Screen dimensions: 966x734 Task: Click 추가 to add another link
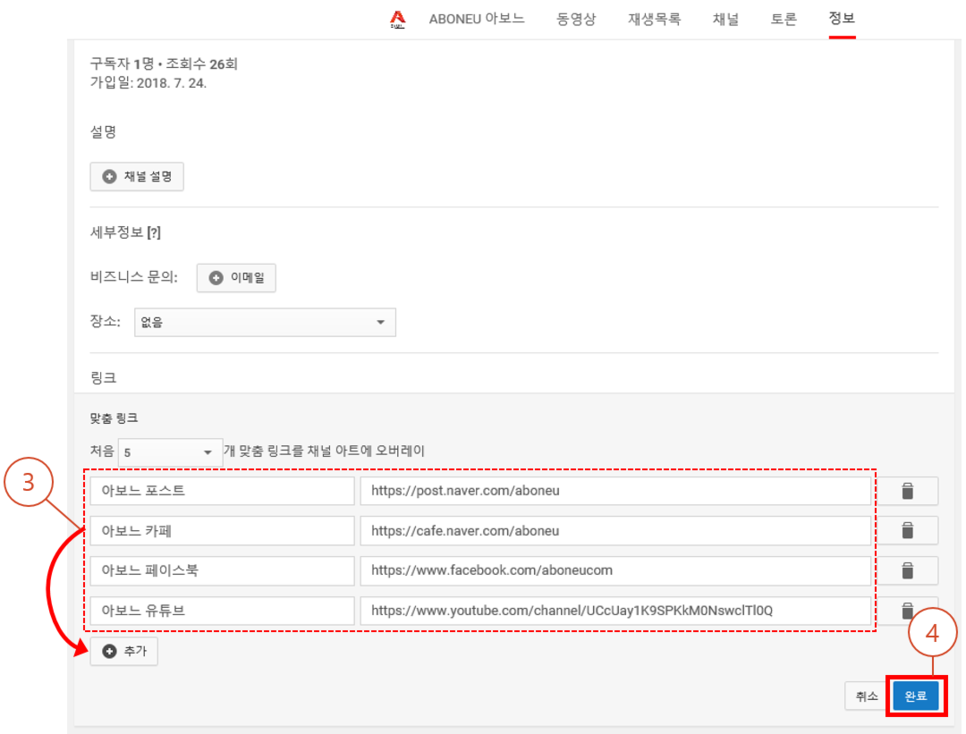(x=124, y=651)
